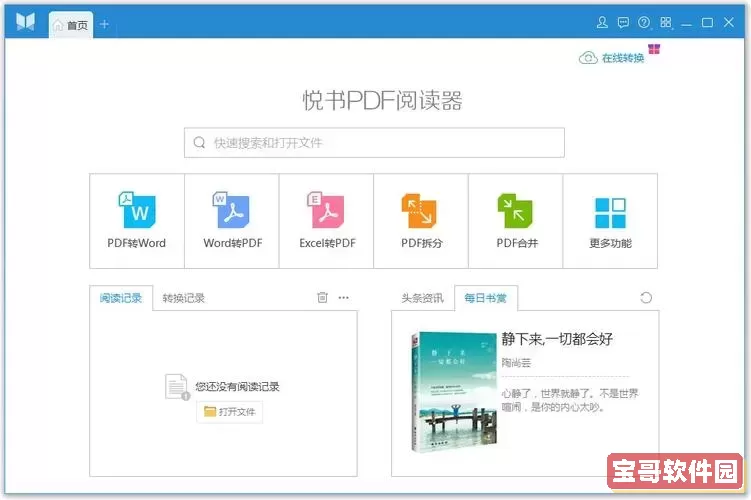Viewport: 751px width, 500px height.
Task: Click the book description starting 心静了
Action: pos(570,400)
